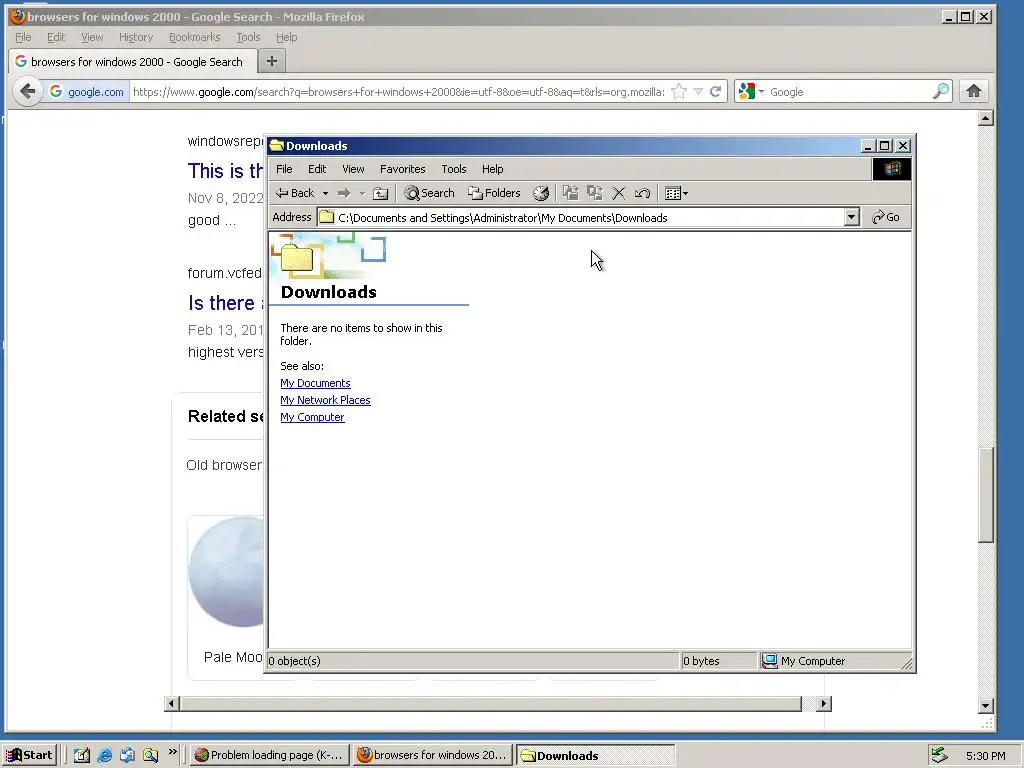
Task: Open the Firefox View menu
Action: click(92, 37)
